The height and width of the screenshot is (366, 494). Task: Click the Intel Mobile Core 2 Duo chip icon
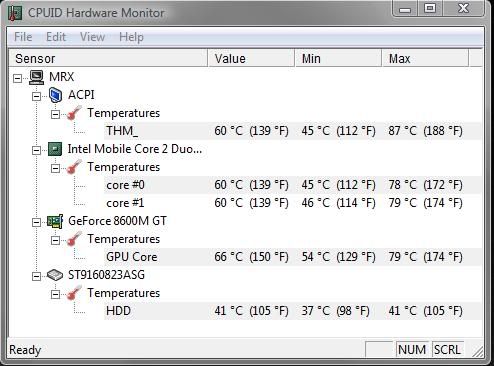(55, 149)
